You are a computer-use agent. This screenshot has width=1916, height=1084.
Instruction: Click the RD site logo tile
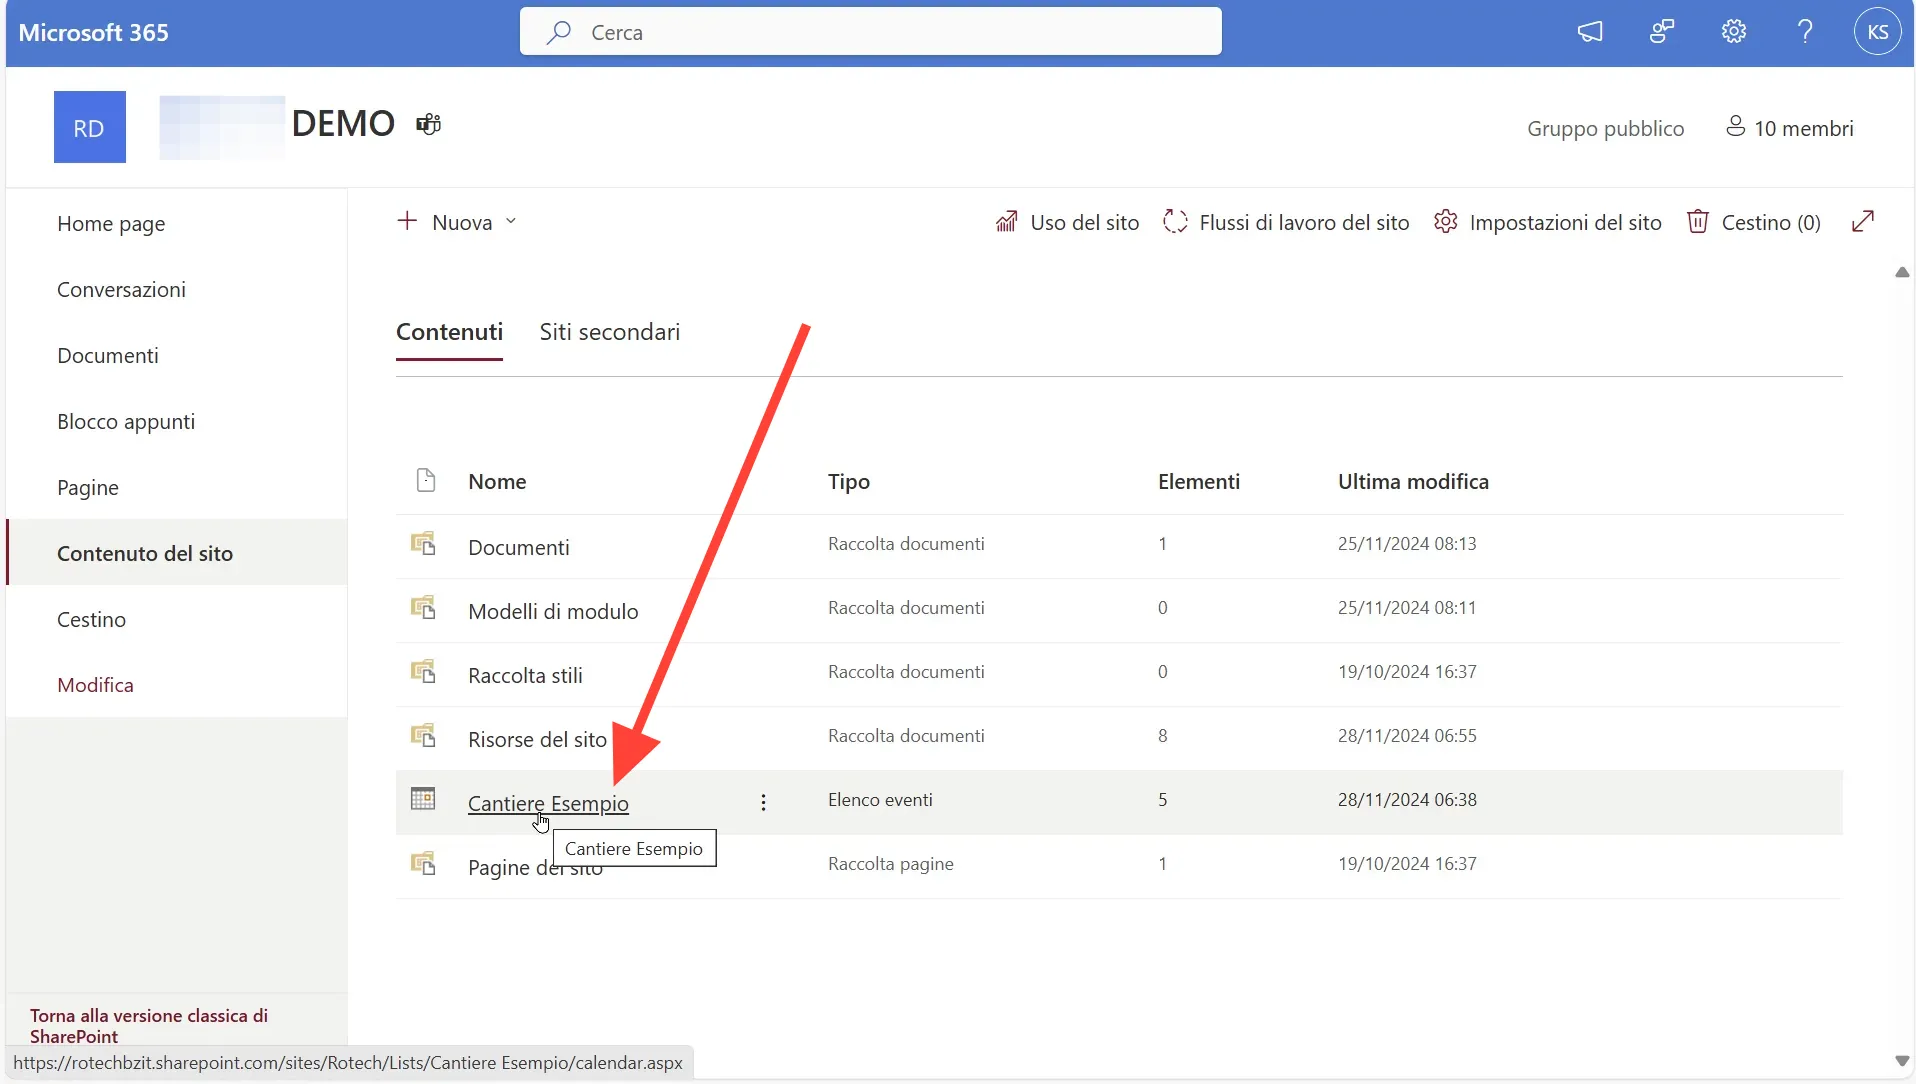point(90,127)
